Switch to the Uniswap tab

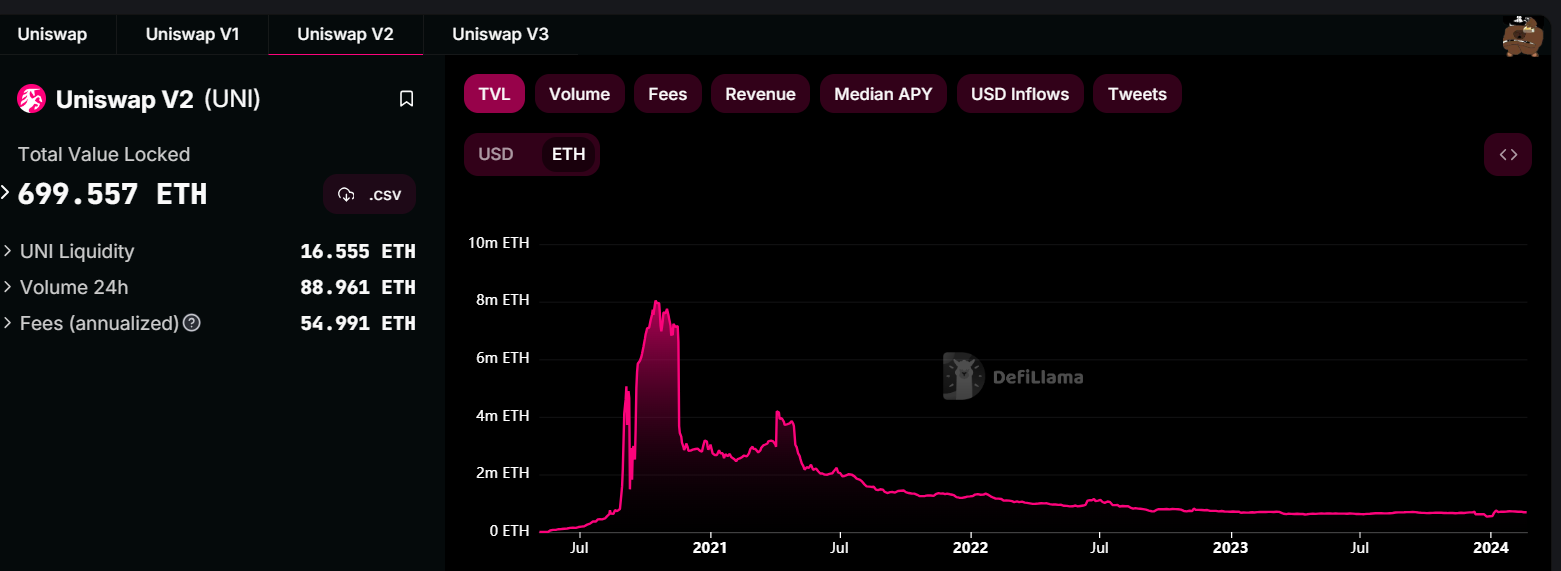pos(52,34)
